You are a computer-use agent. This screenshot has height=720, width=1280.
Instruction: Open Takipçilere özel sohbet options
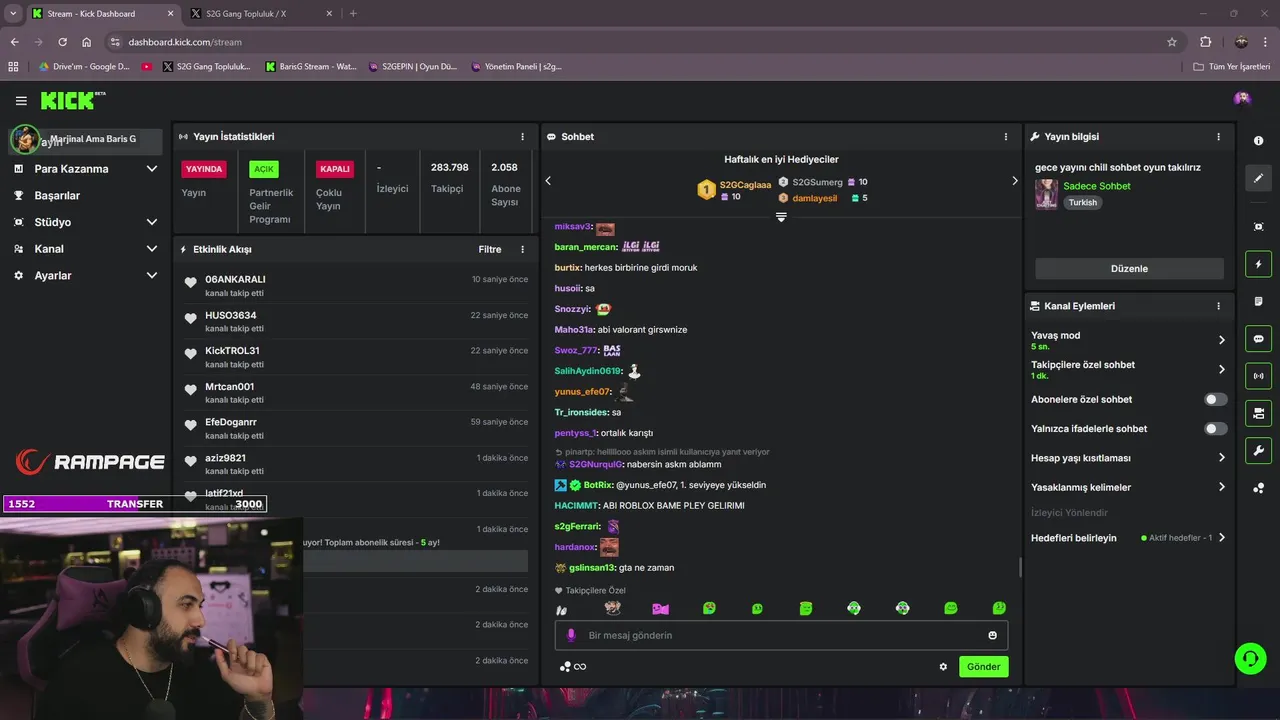click(x=1128, y=369)
